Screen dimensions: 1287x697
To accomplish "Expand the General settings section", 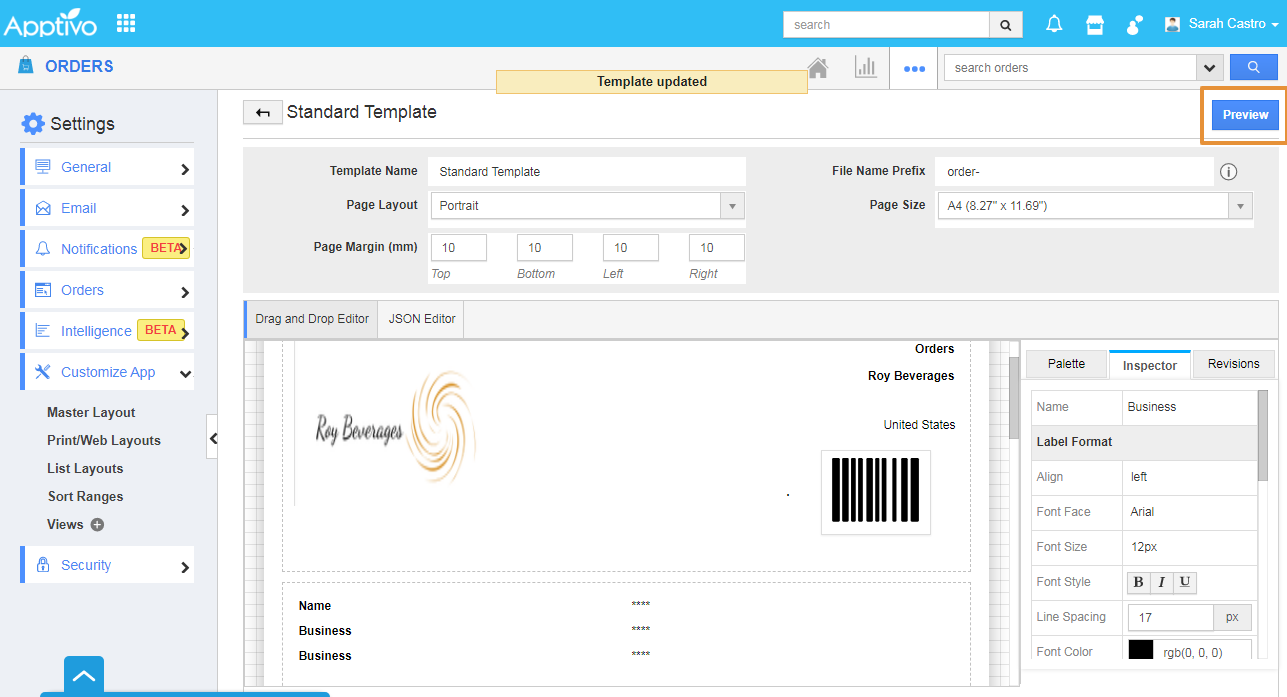I will tap(107, 168).
